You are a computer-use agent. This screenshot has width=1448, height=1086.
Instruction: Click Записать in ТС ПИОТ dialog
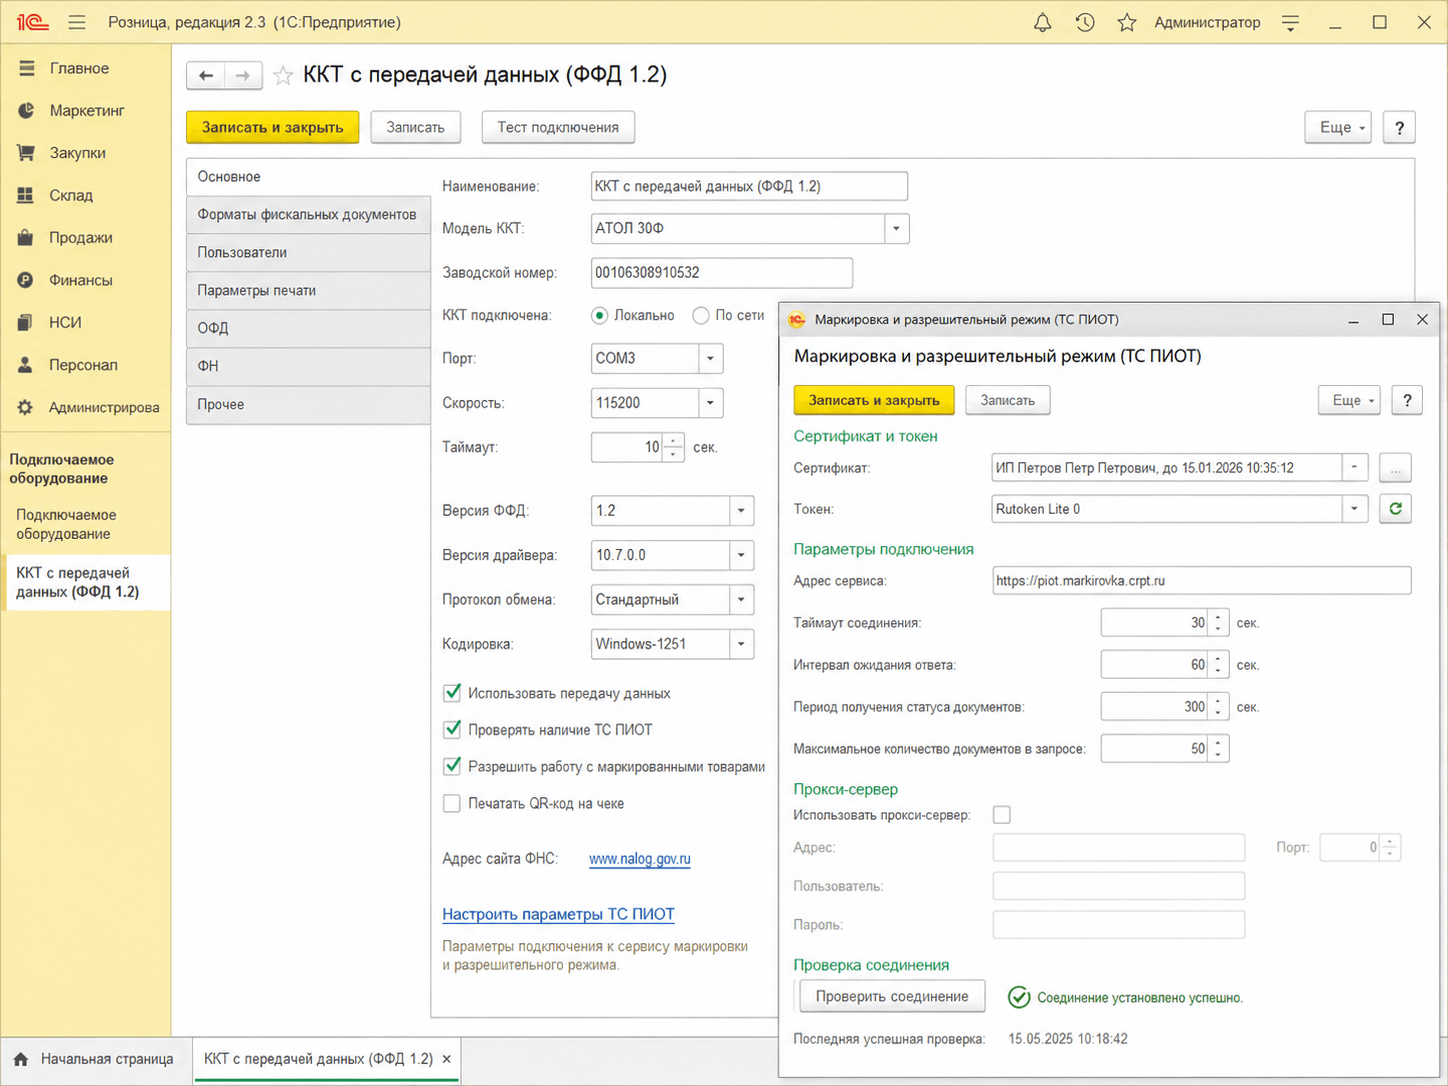tap(1007, 400)
